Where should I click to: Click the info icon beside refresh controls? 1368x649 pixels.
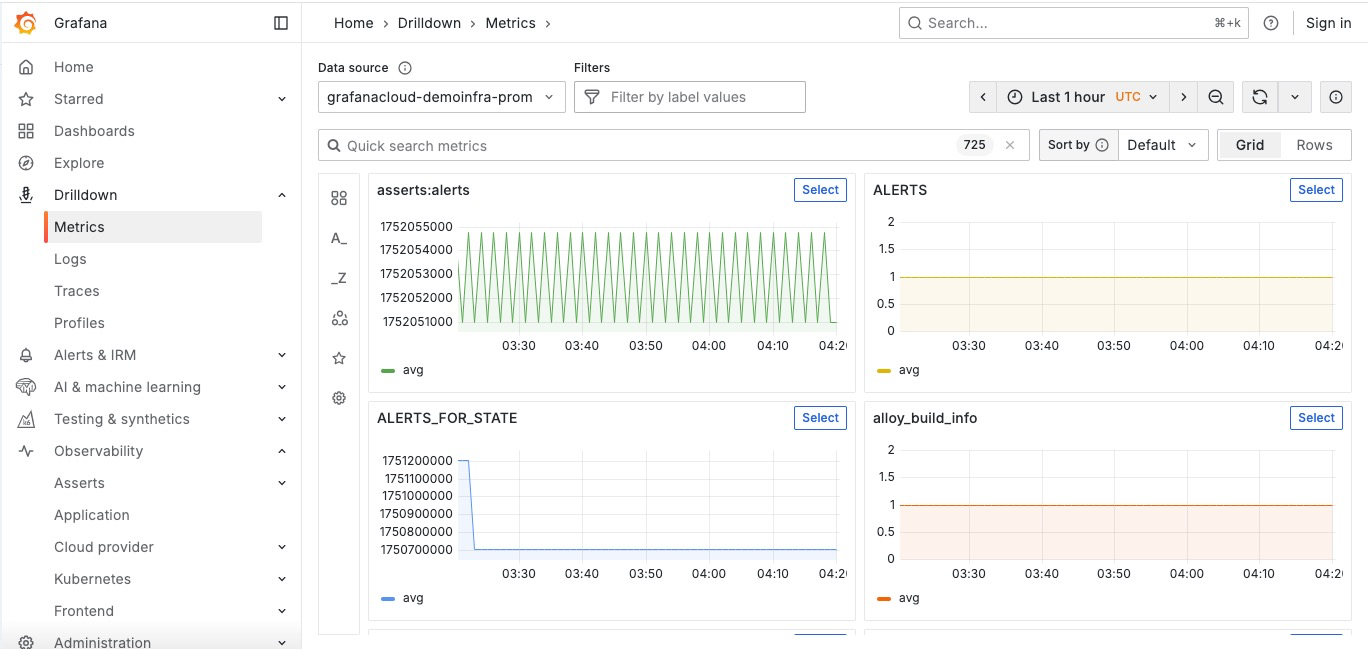coord(1336,97)
